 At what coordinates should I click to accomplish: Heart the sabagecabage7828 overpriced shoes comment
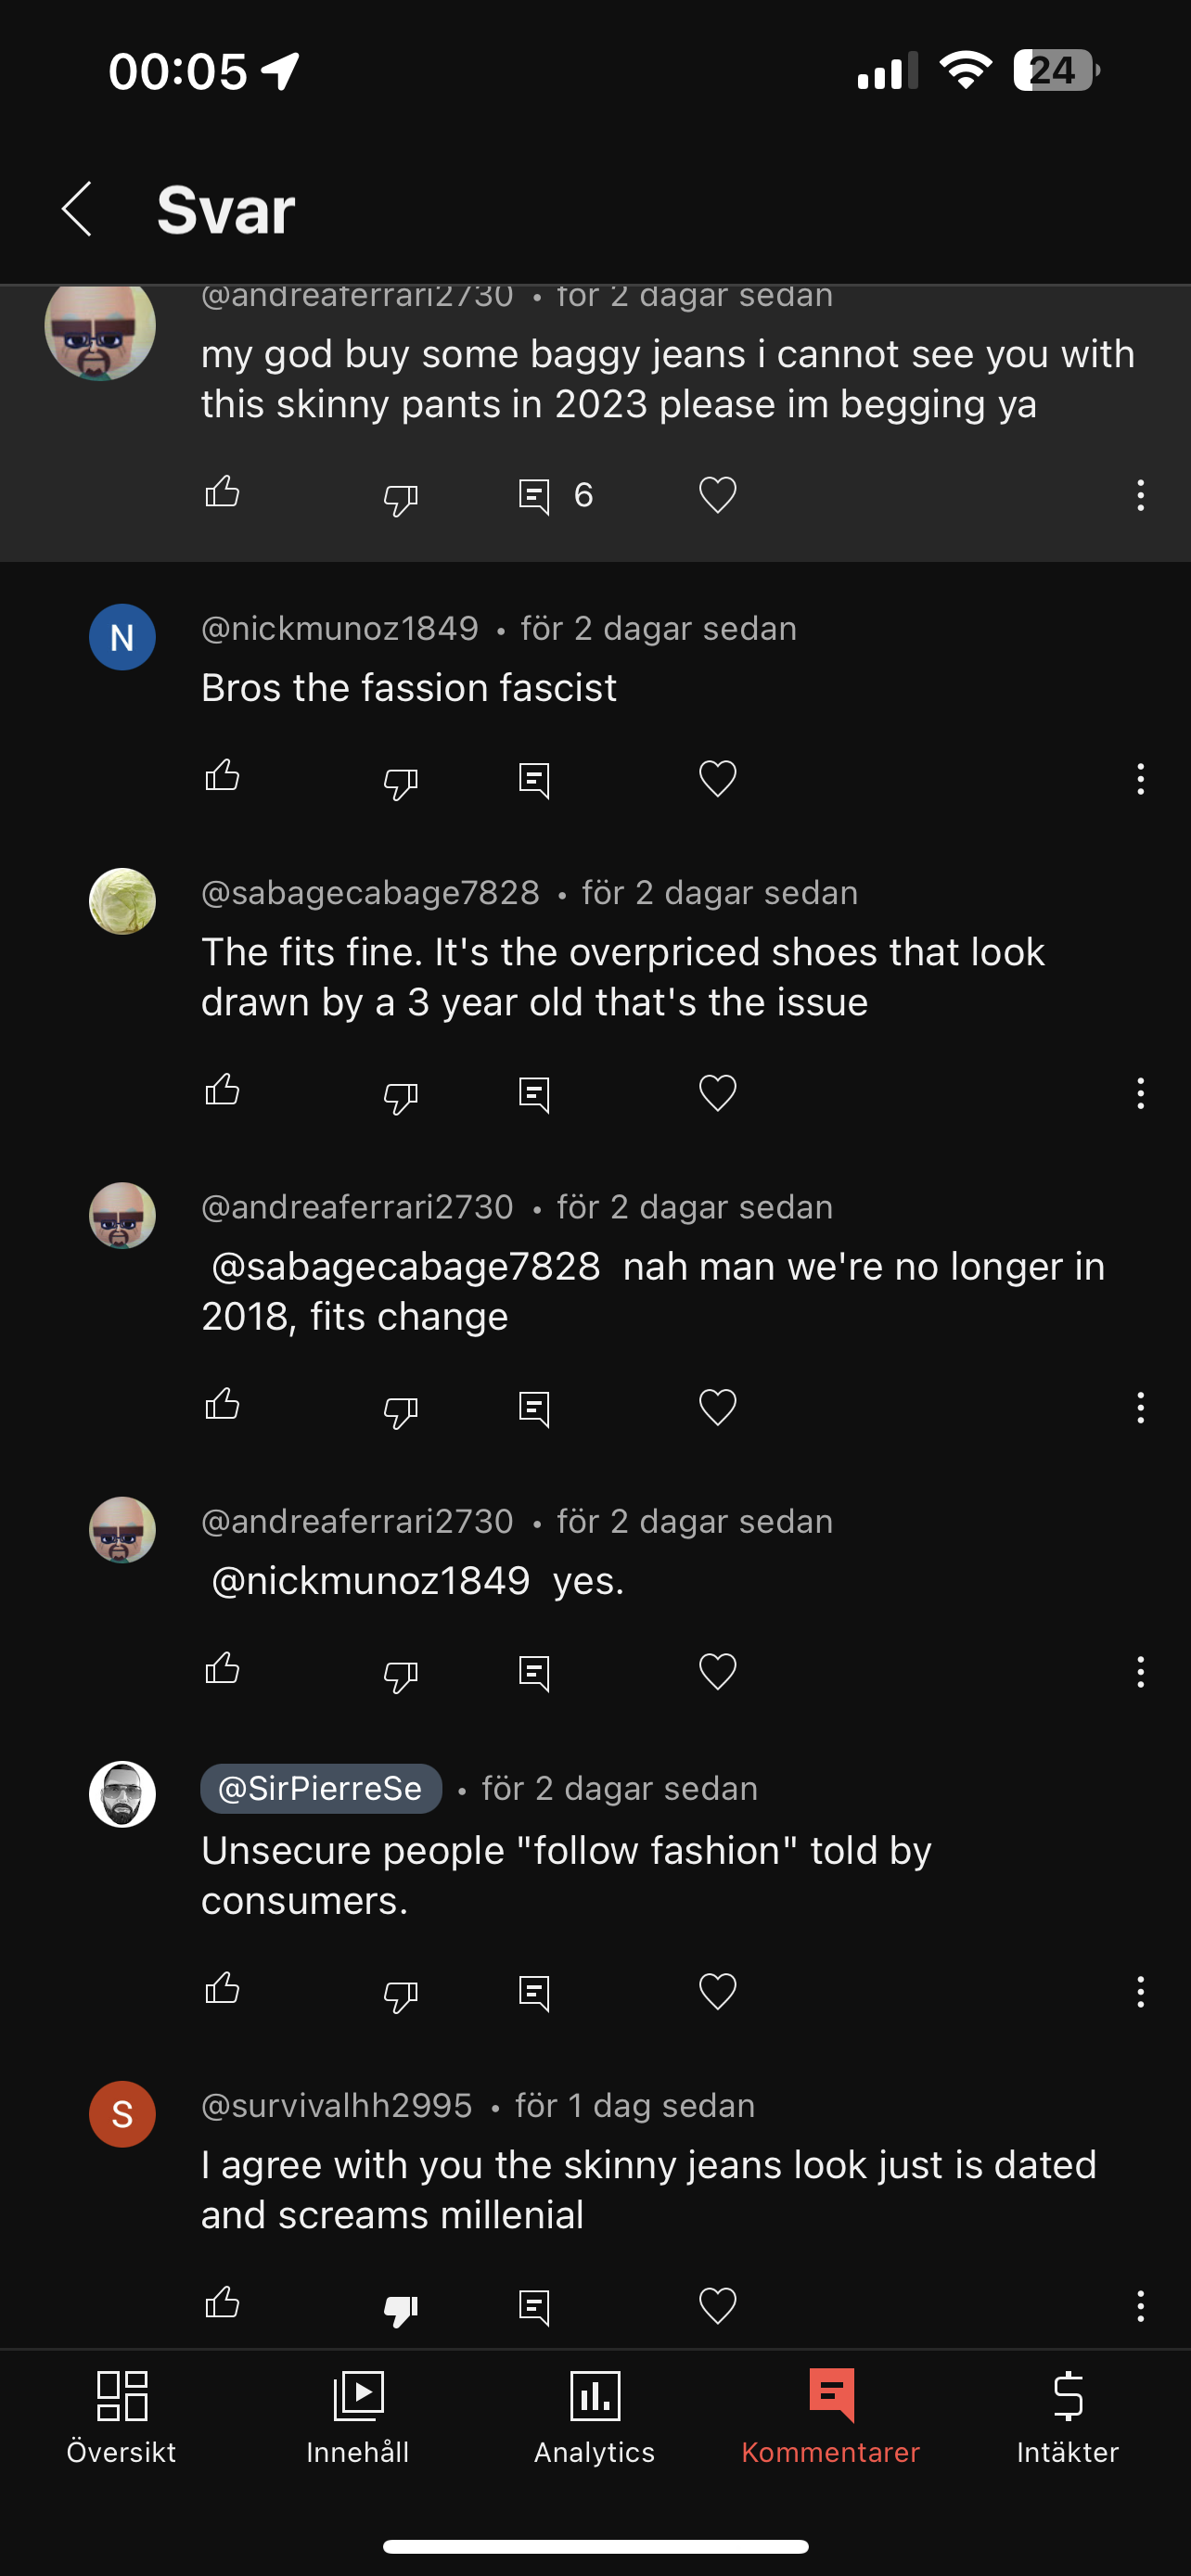click(x=717, y=1092)
